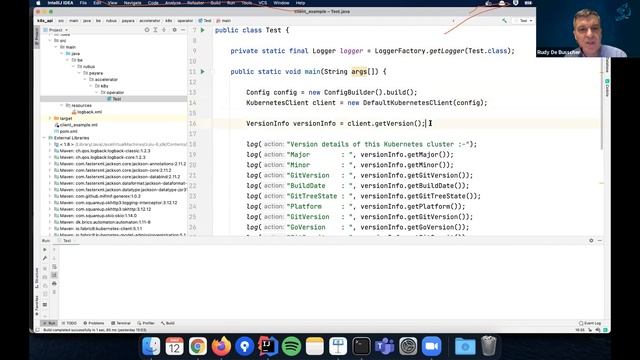The width and height of the screenshot is (640, 360).
Task: Open Event Log in status bar
Action: pyautogui.click(x=590, y=323)
